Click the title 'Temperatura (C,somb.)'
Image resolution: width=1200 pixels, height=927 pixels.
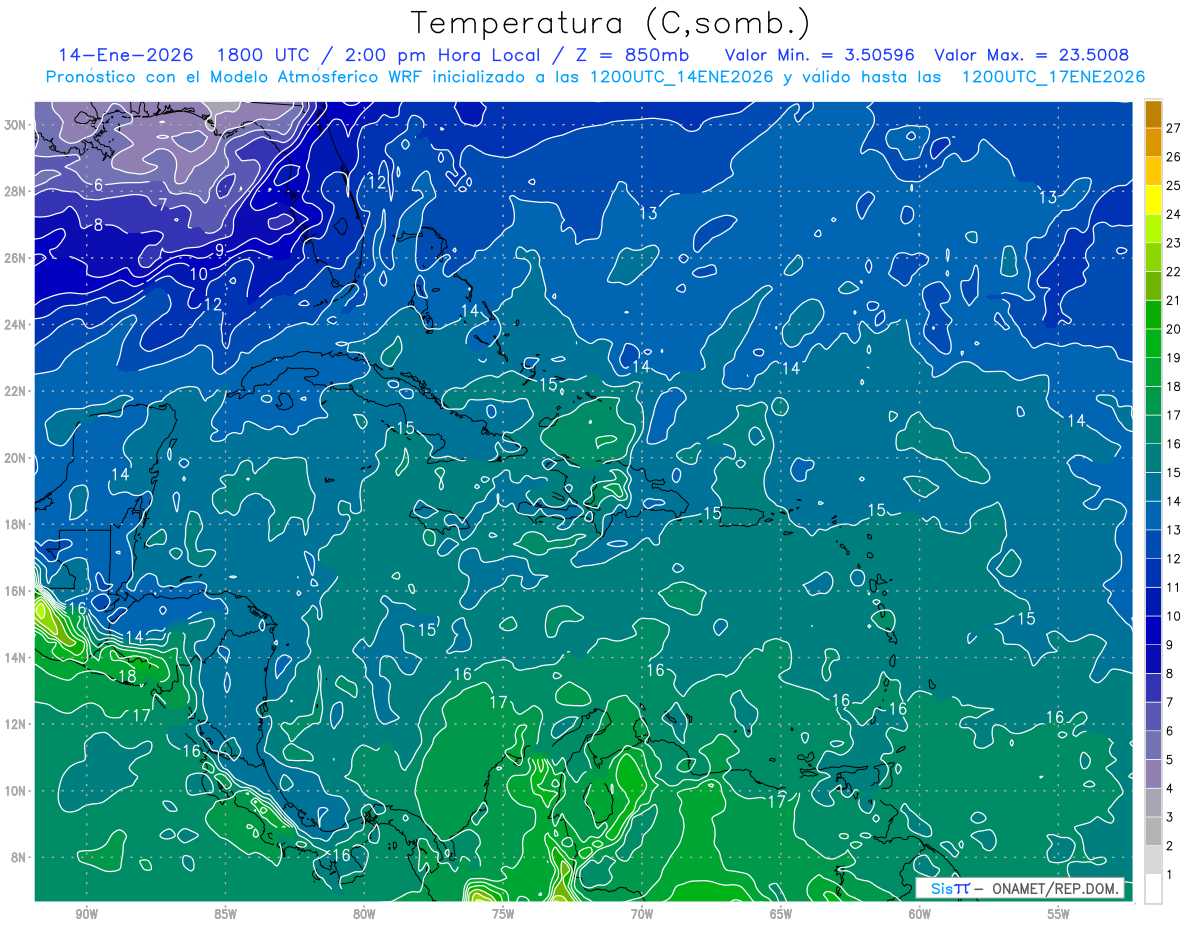pos(610,23)
